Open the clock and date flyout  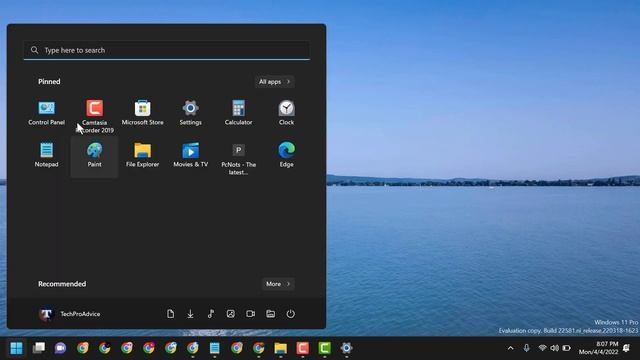pos(598,348)
